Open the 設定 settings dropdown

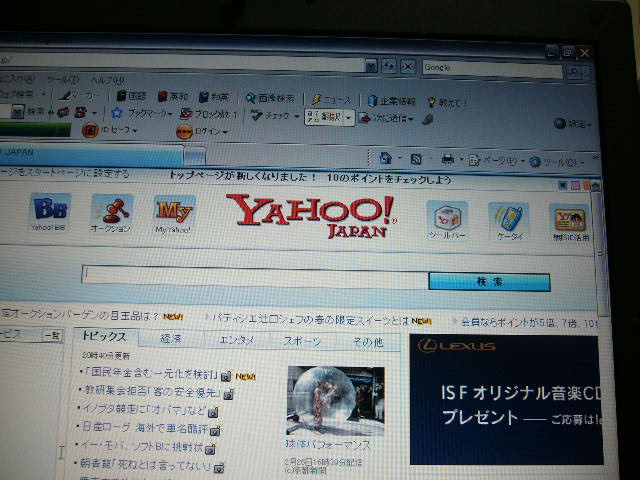[x=572, y=123]
